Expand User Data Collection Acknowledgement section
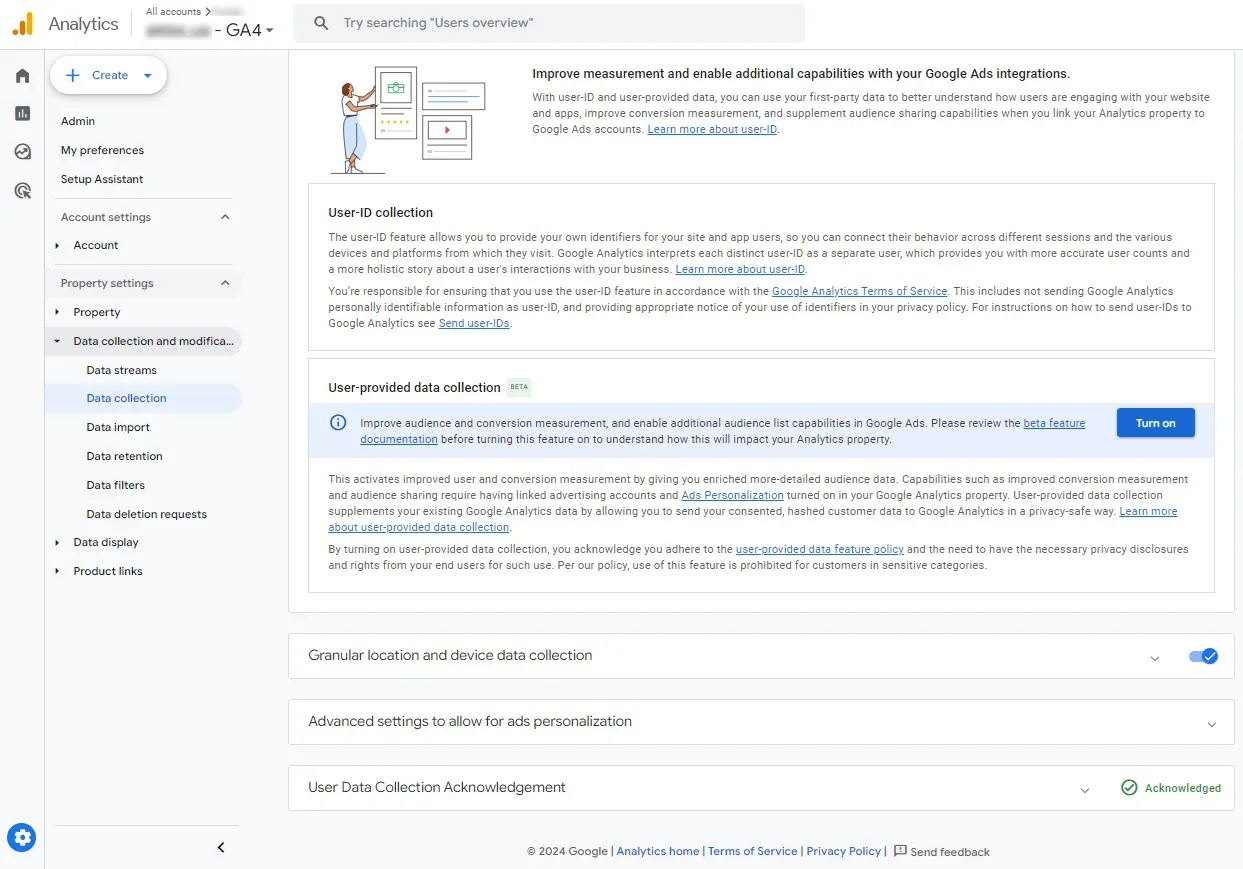Screen dimensions: 1243x869 (x=1085, y=790)
